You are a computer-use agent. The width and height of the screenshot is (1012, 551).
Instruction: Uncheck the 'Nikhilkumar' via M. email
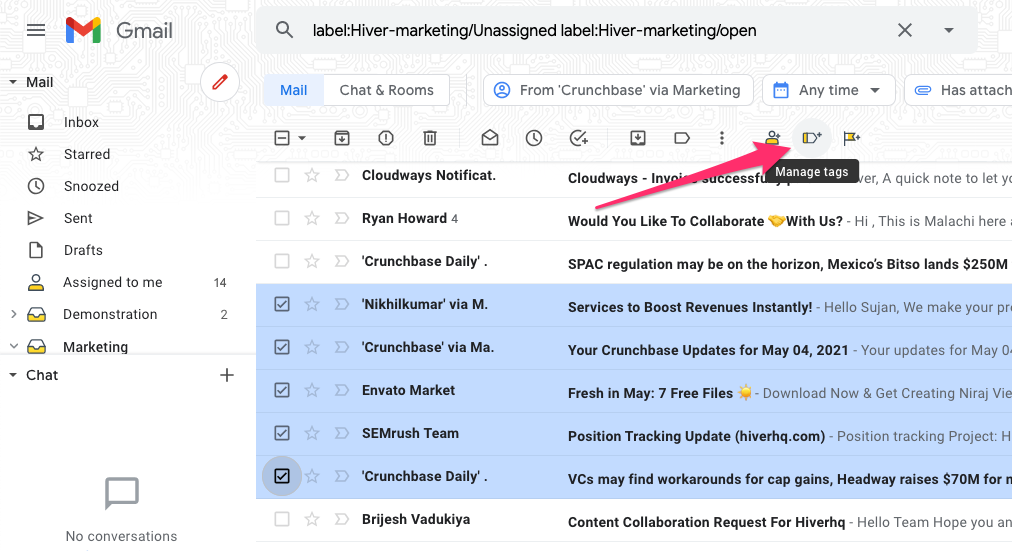click(282, 304)
